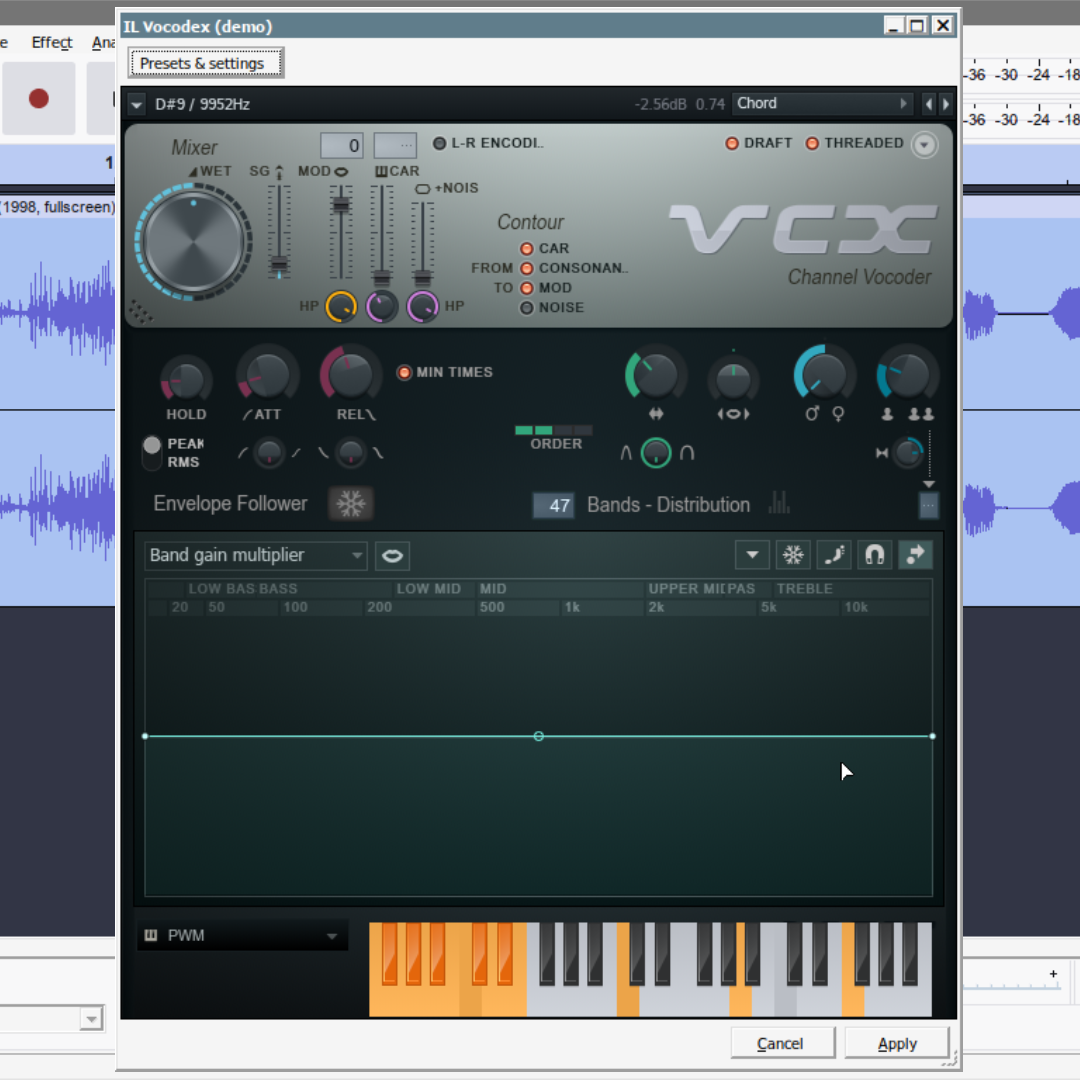Image resolution: width=1080 pixels, height=1080 pixels.
Task: Click the freeze envelope follower snowflake button
Action: coord(351,503)
